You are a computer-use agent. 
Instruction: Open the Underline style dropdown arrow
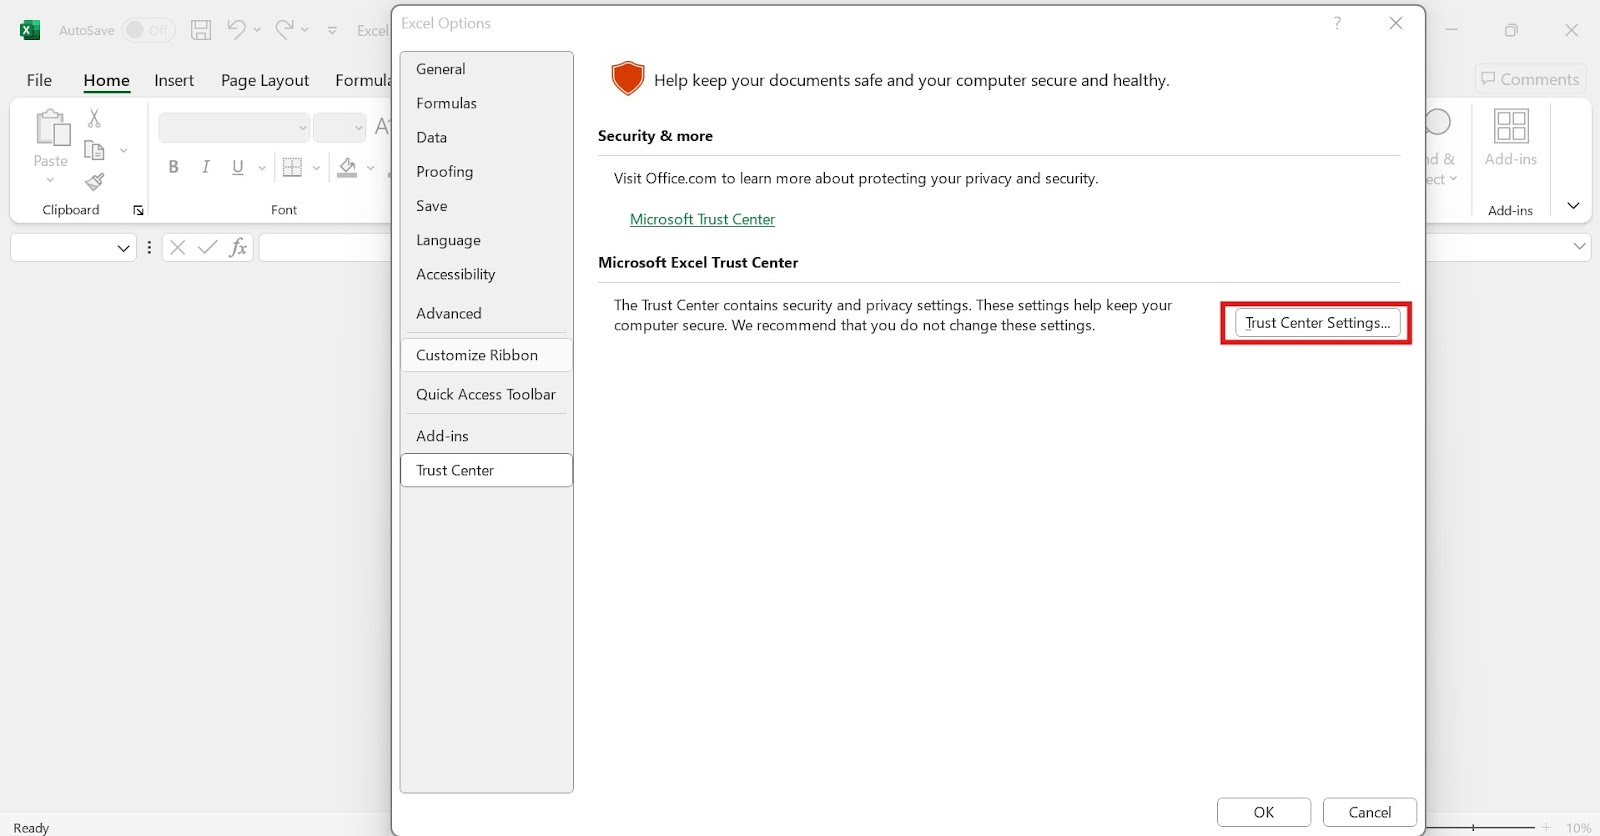tap(262, 168)
